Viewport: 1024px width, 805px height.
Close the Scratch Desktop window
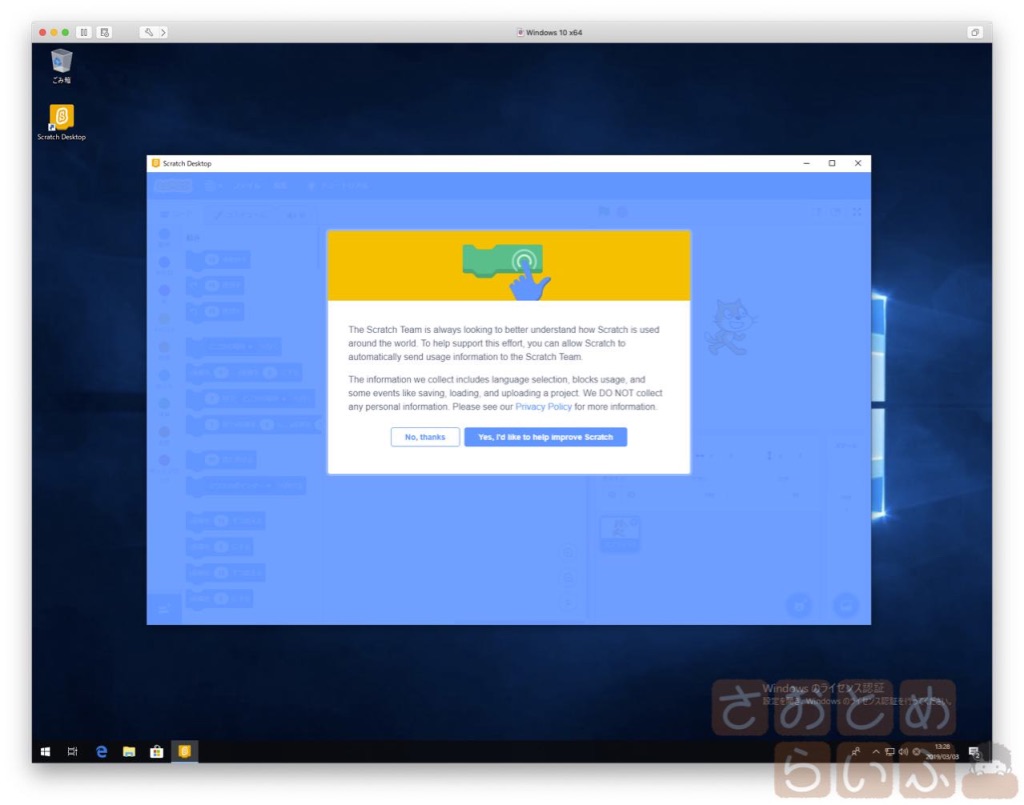coord(858,163)
